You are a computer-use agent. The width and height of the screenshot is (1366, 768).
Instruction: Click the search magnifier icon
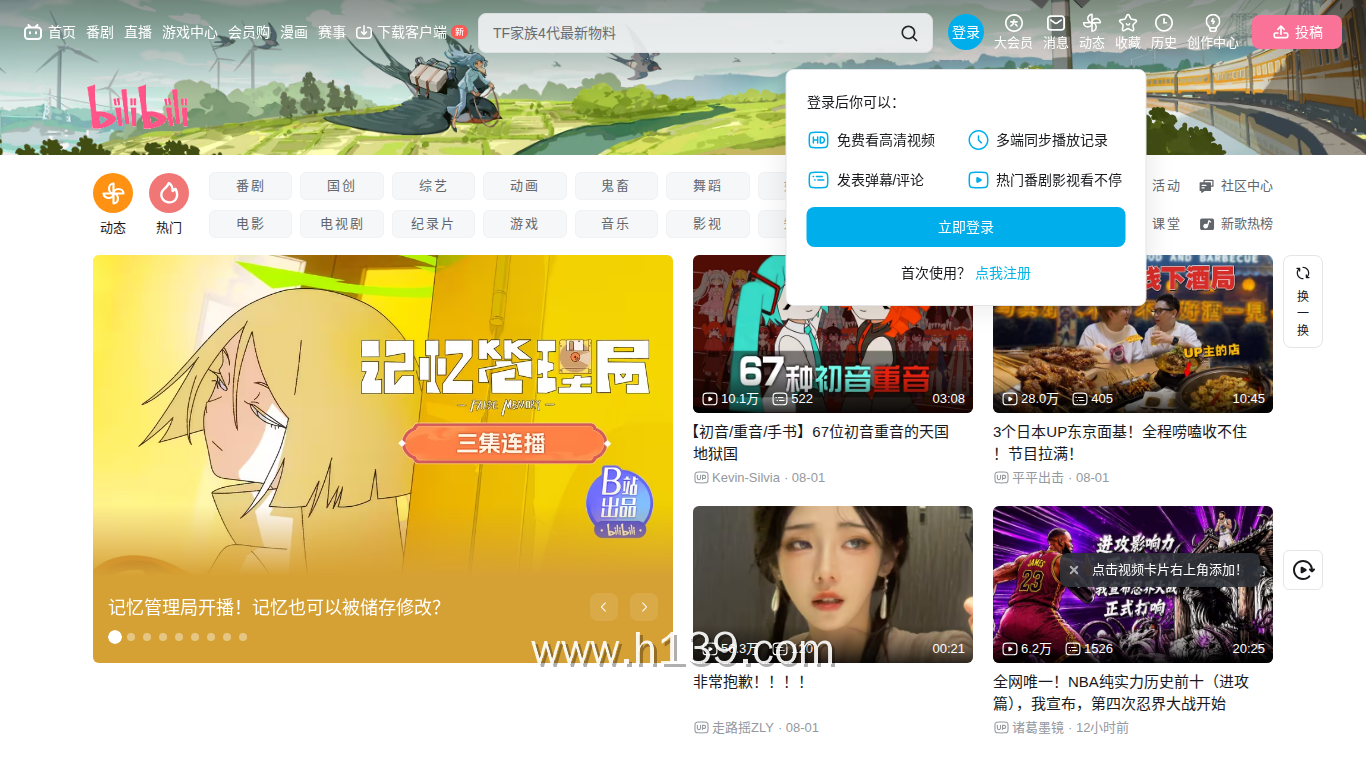click(x=909, y=33)
